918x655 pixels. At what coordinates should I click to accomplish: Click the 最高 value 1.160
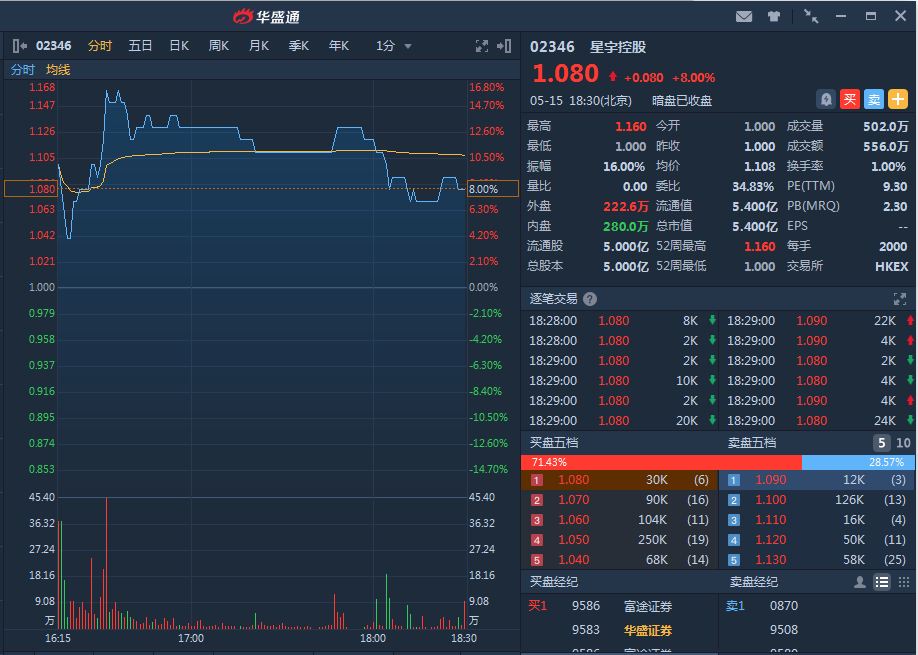pyautogui.click(x=631, y=126)
